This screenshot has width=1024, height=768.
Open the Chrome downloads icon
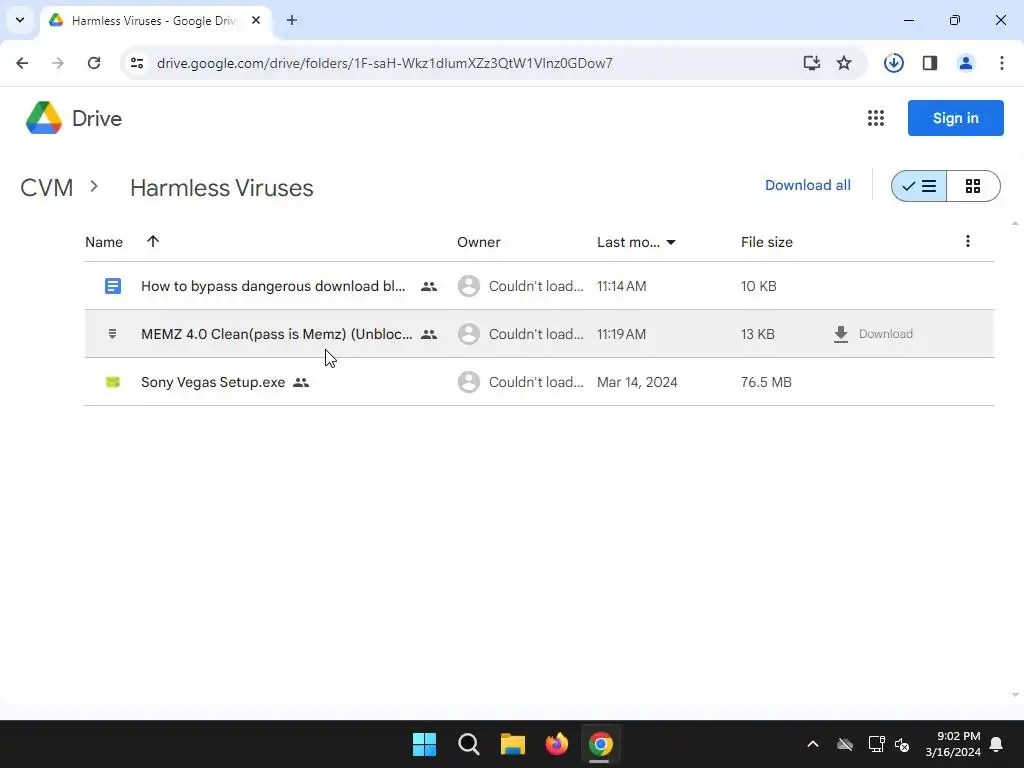[x=893, y=63]
